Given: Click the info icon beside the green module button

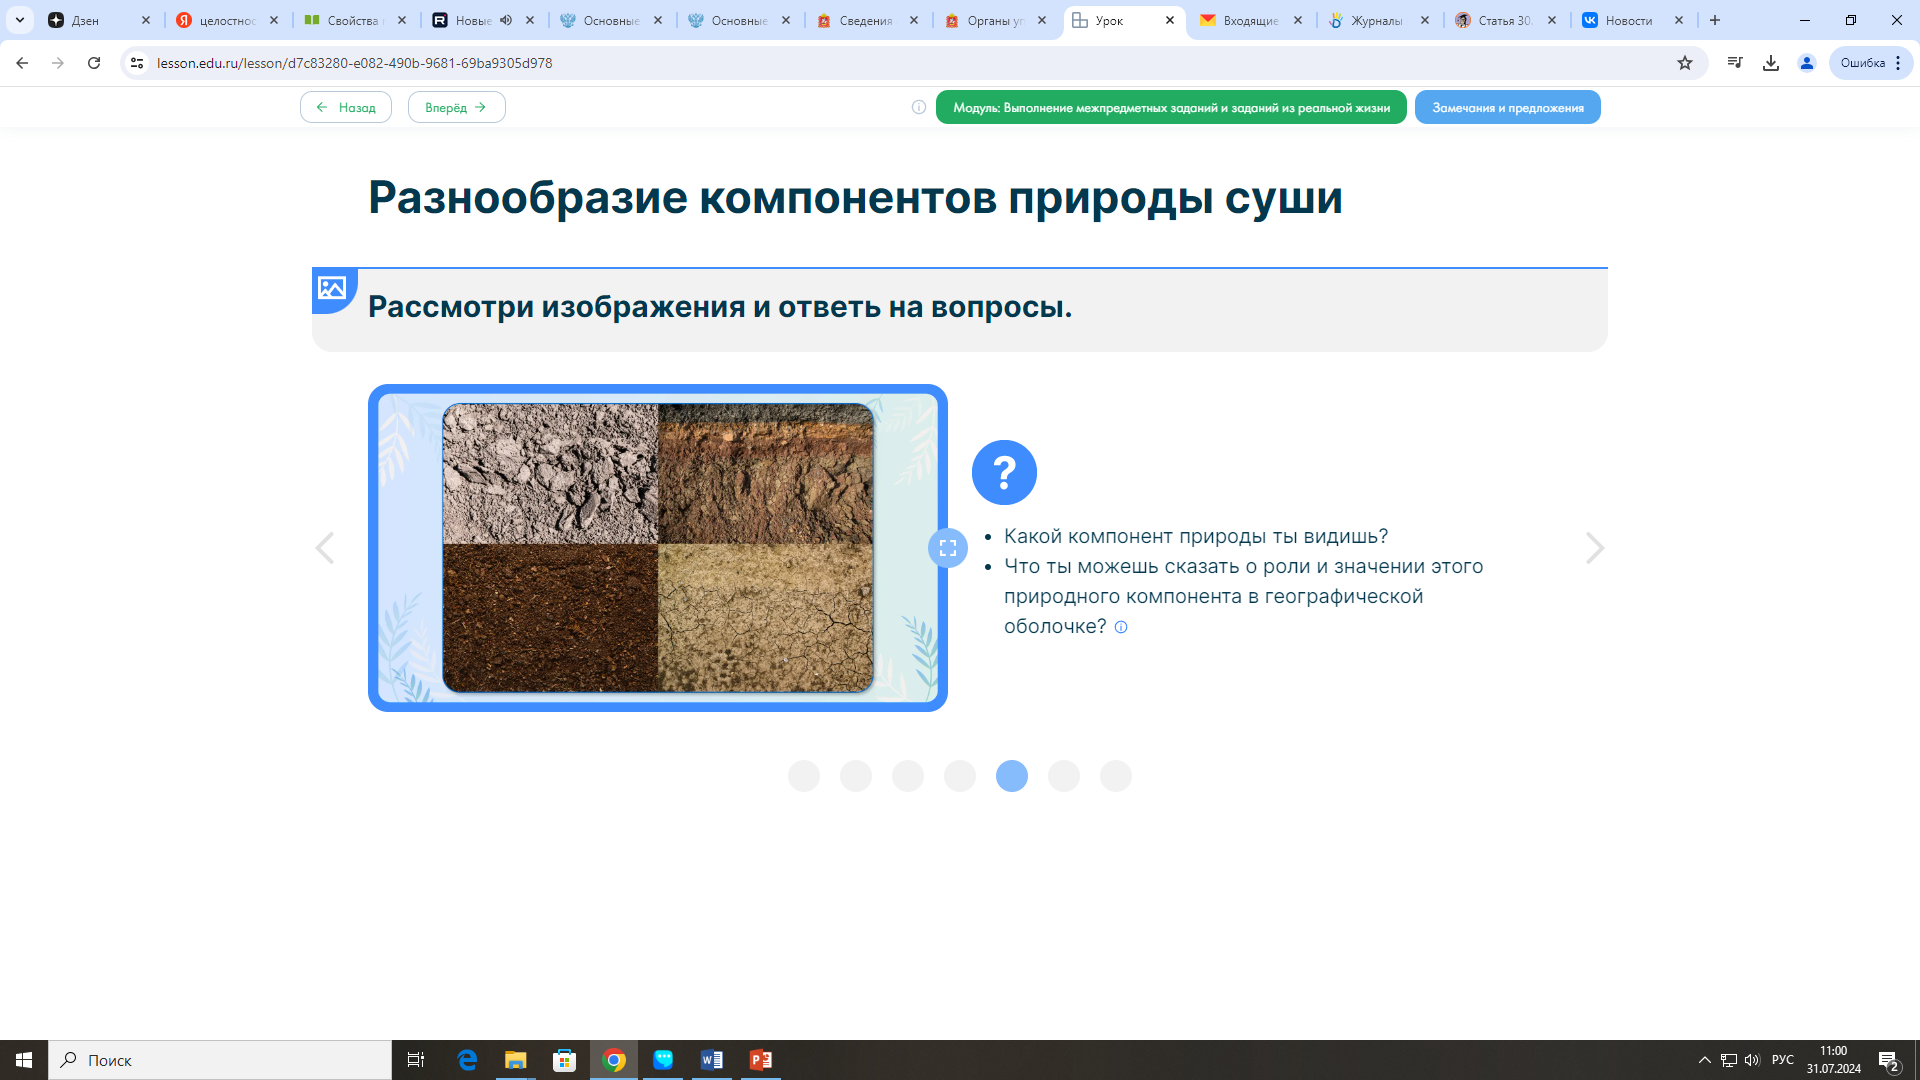Looking at the screenshot, I should (x=919, y=107).
